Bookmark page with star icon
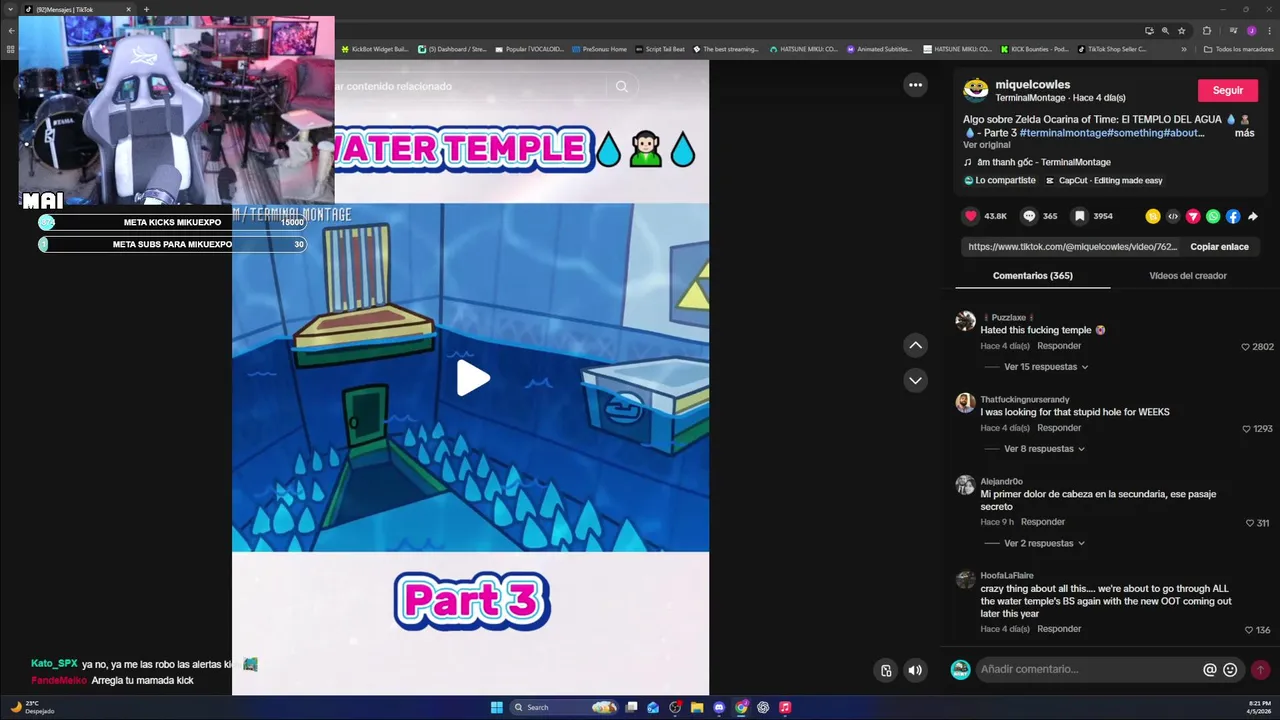 pos(1181,31)
